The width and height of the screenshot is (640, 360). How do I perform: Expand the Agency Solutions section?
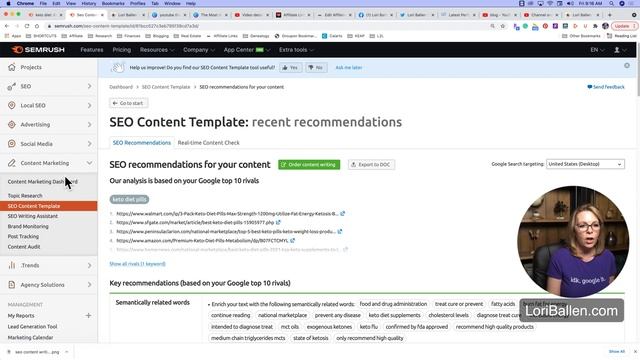[89, 284]
